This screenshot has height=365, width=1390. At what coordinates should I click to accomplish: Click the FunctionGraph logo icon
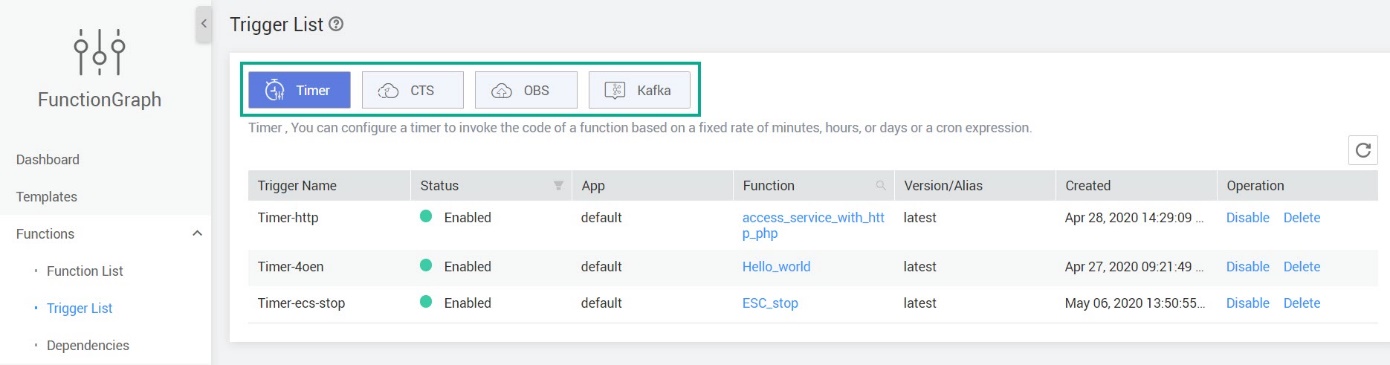[99, 51]
